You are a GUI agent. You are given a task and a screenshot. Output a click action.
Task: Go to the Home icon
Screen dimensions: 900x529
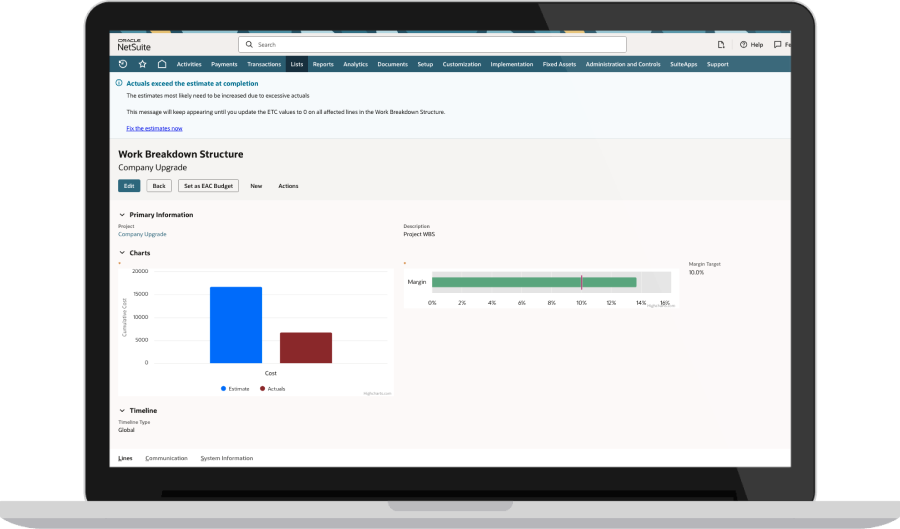coord(162,64)
